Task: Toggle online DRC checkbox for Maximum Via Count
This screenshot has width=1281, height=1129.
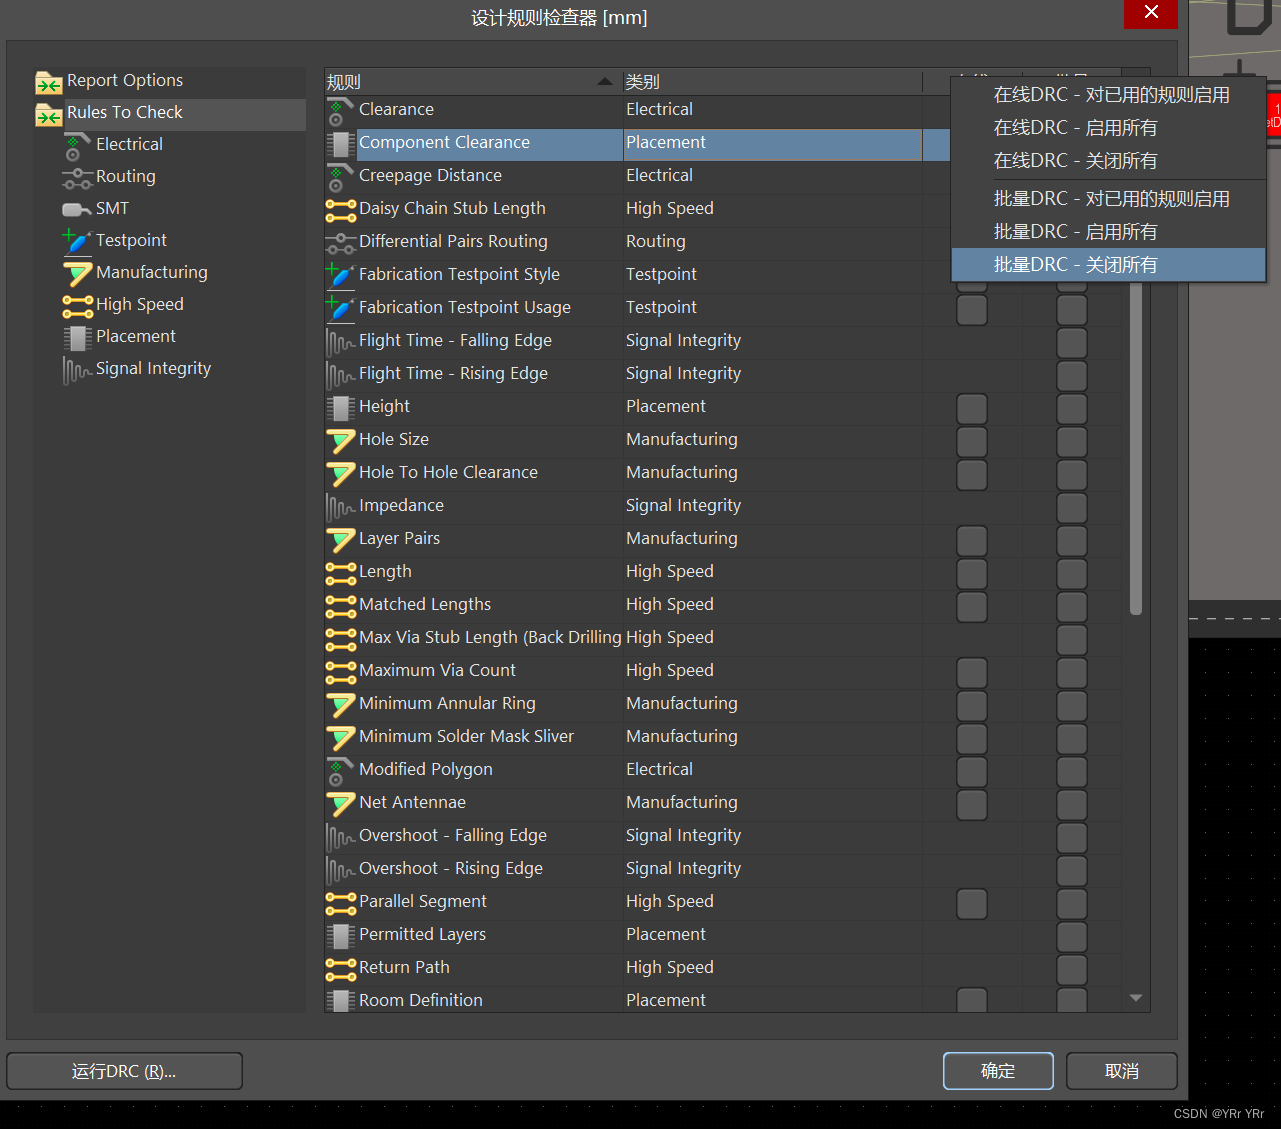Action: tap(971, 672)
